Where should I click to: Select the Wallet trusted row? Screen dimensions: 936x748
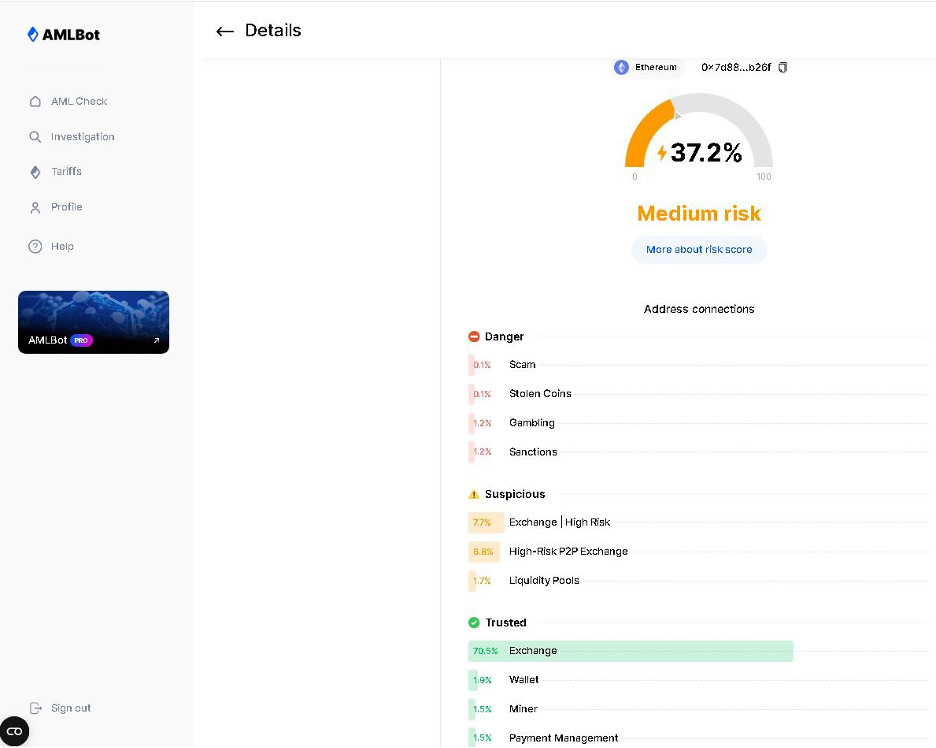pyautogui.click(x=698, y=680)
